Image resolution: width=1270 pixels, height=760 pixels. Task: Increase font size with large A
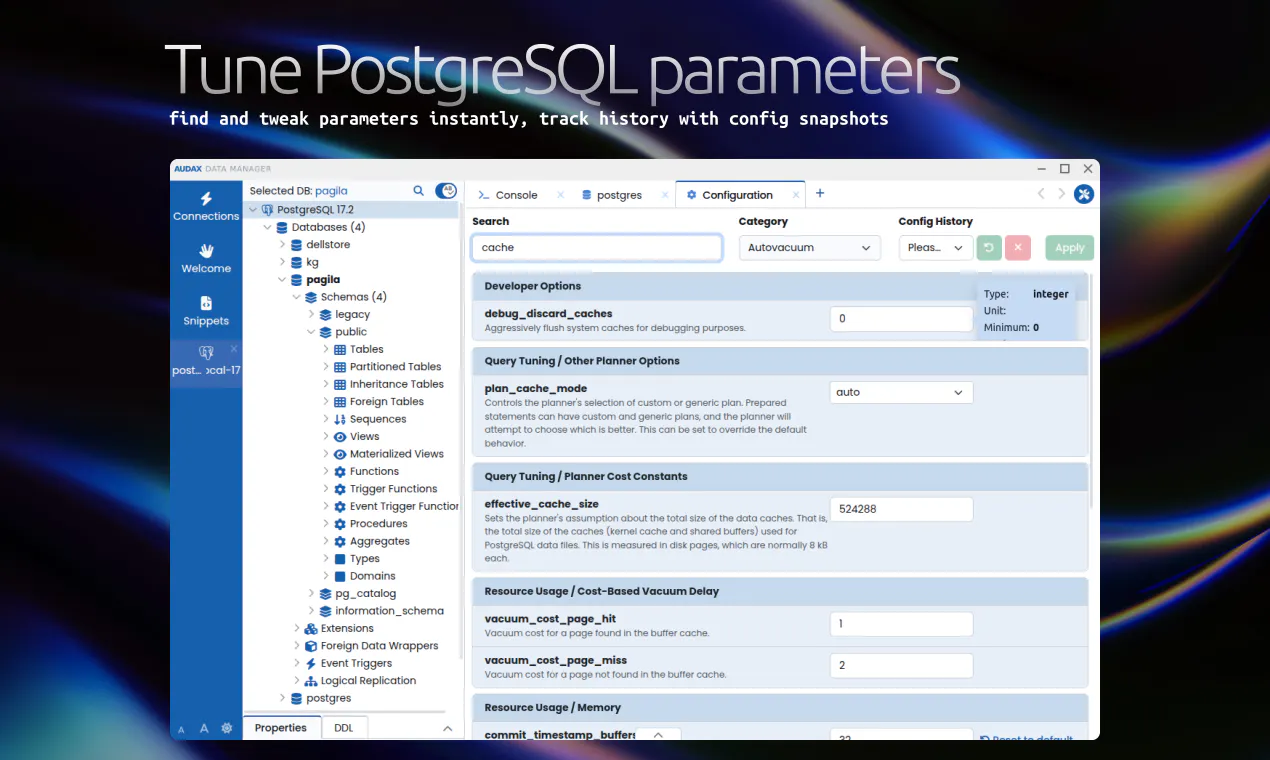click(x=204, y=729)
